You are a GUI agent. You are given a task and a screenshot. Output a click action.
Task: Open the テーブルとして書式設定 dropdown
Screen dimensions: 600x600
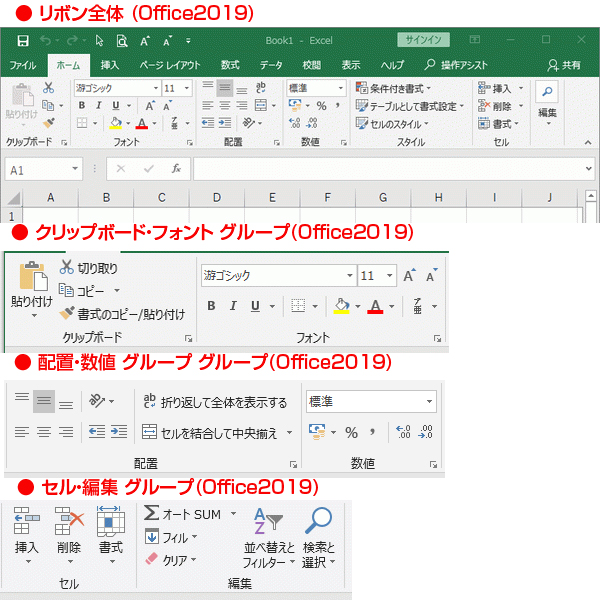(410, 106)
